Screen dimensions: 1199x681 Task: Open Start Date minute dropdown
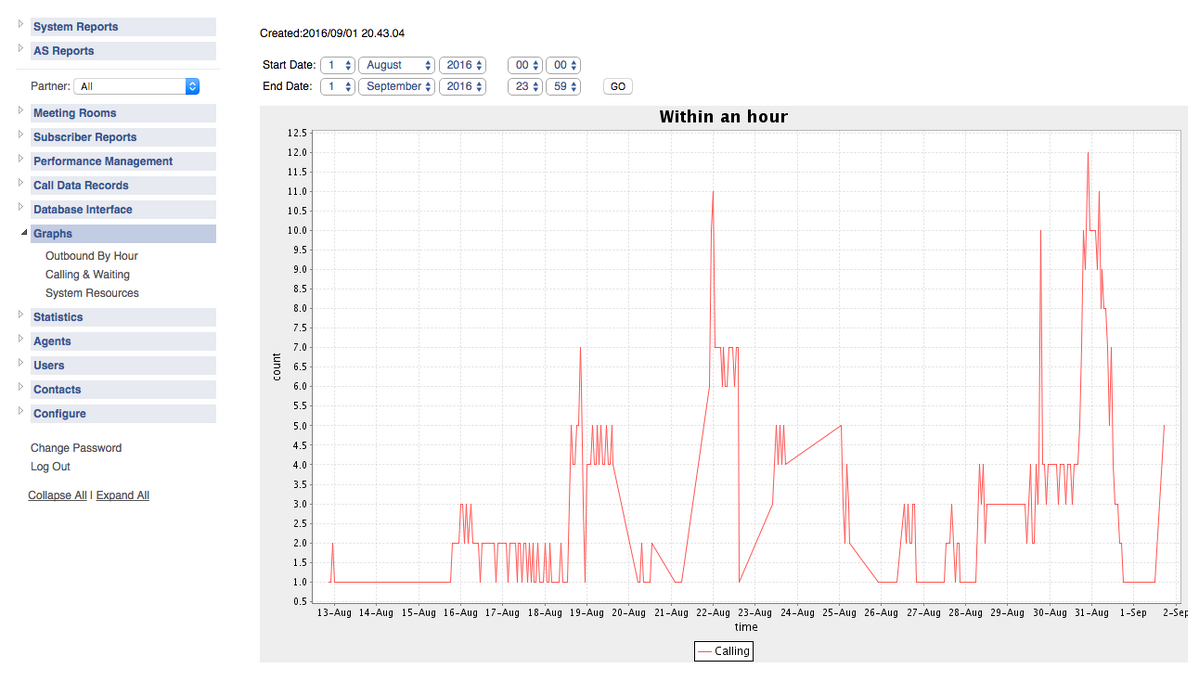coord(564,66)
